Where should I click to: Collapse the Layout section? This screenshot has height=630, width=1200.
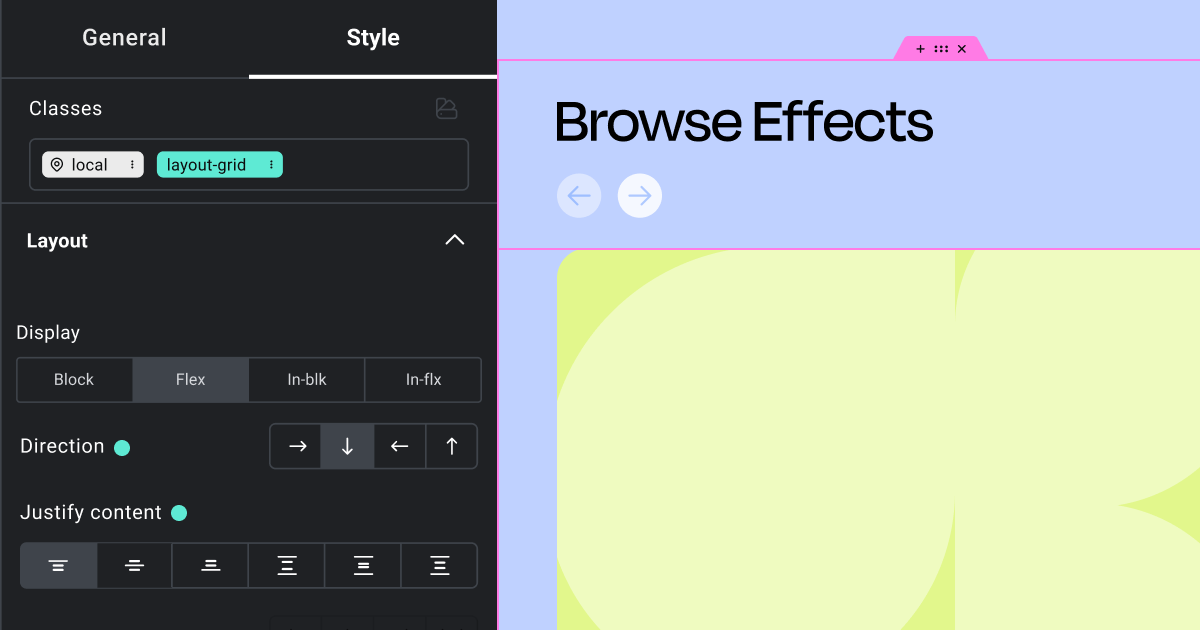454,240
